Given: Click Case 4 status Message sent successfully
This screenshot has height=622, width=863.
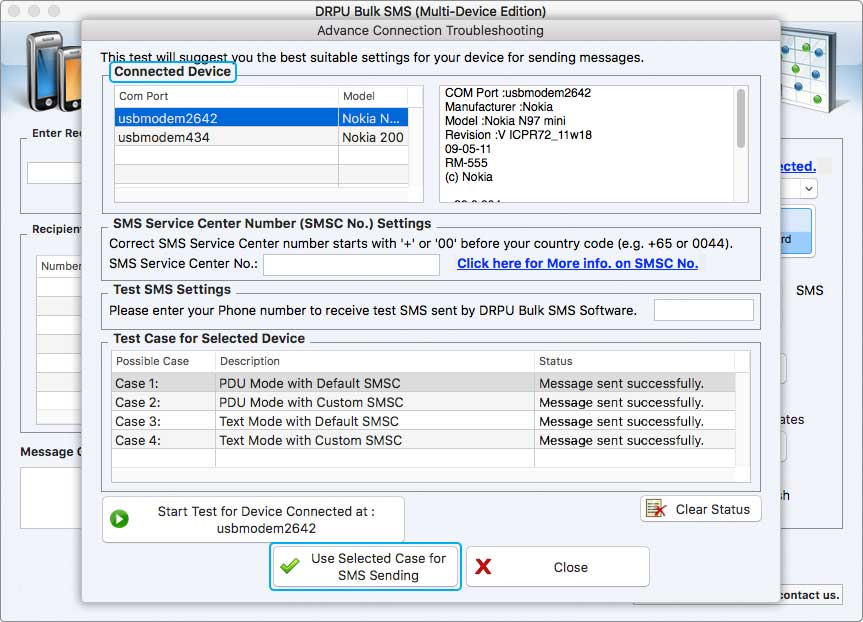Looking at the screenshot, I should click(x=621, y=440).
